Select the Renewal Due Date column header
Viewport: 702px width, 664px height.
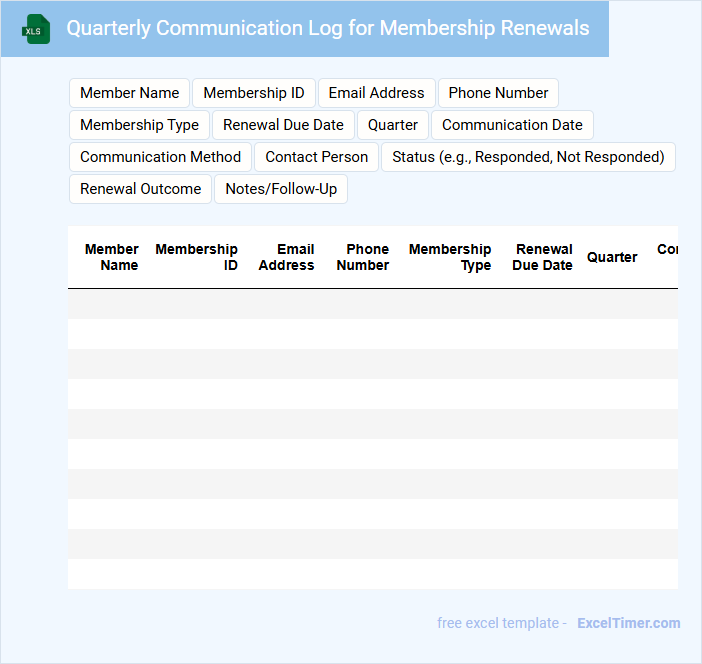click(543, 257)
